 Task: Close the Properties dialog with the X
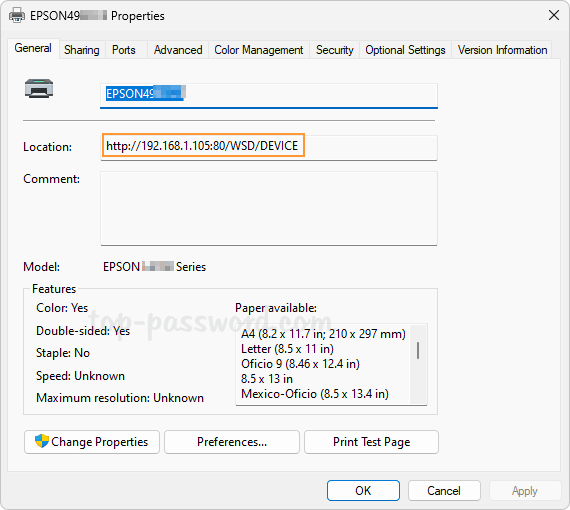point(554,15)
